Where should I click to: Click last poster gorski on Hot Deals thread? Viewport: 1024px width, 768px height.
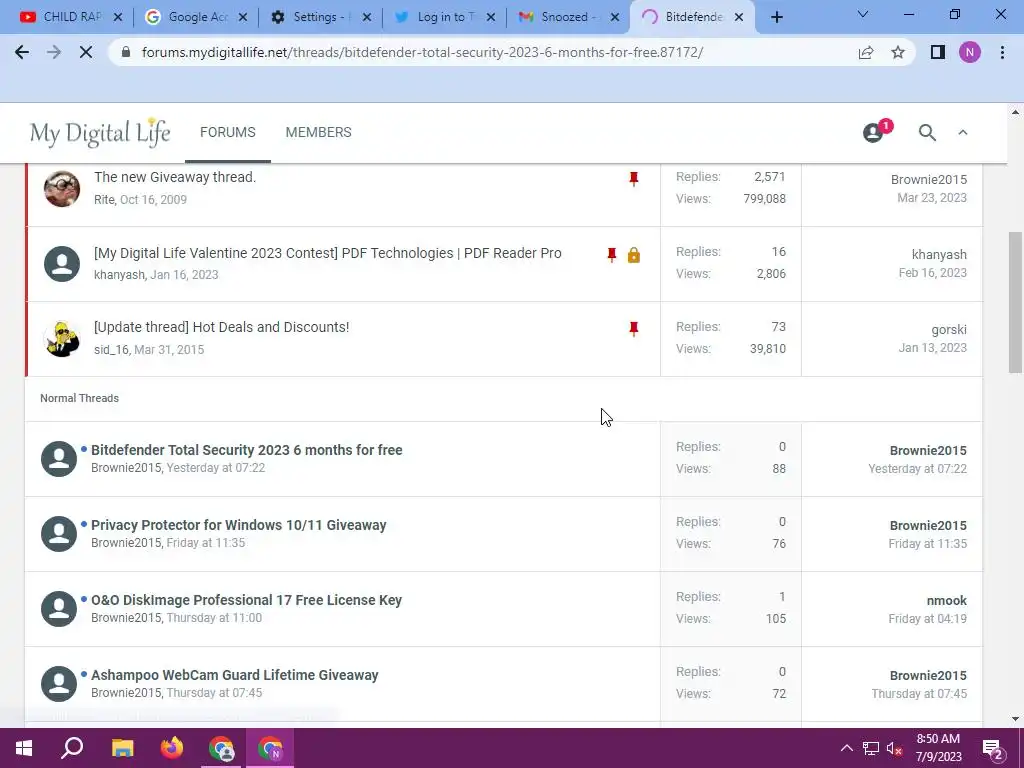pos(949,330)
